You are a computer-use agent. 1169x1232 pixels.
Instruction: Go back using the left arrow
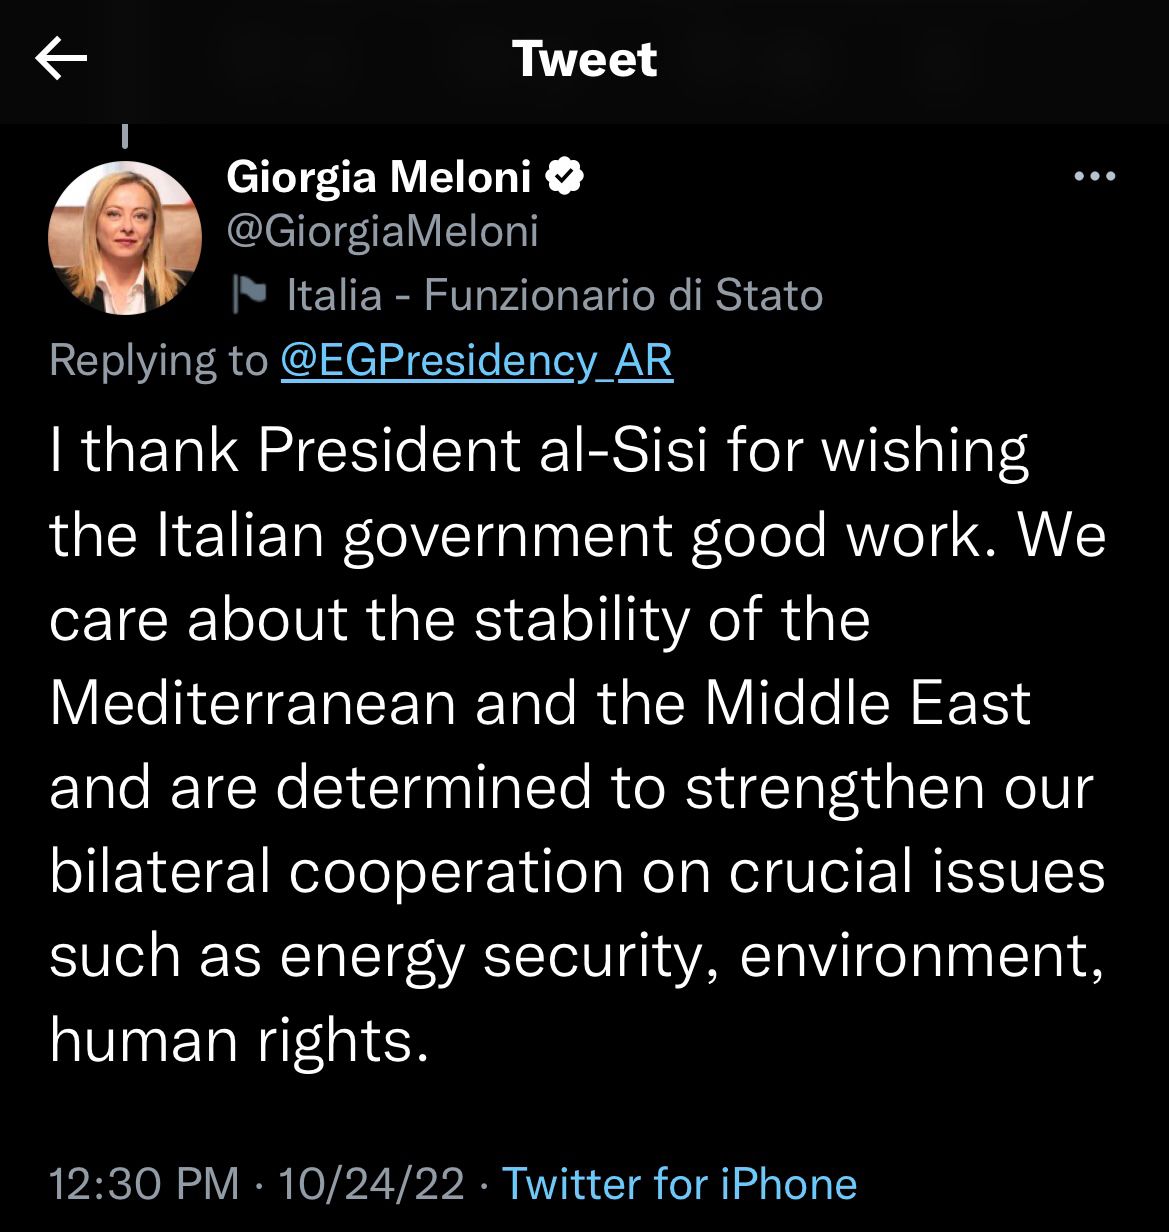61,60
